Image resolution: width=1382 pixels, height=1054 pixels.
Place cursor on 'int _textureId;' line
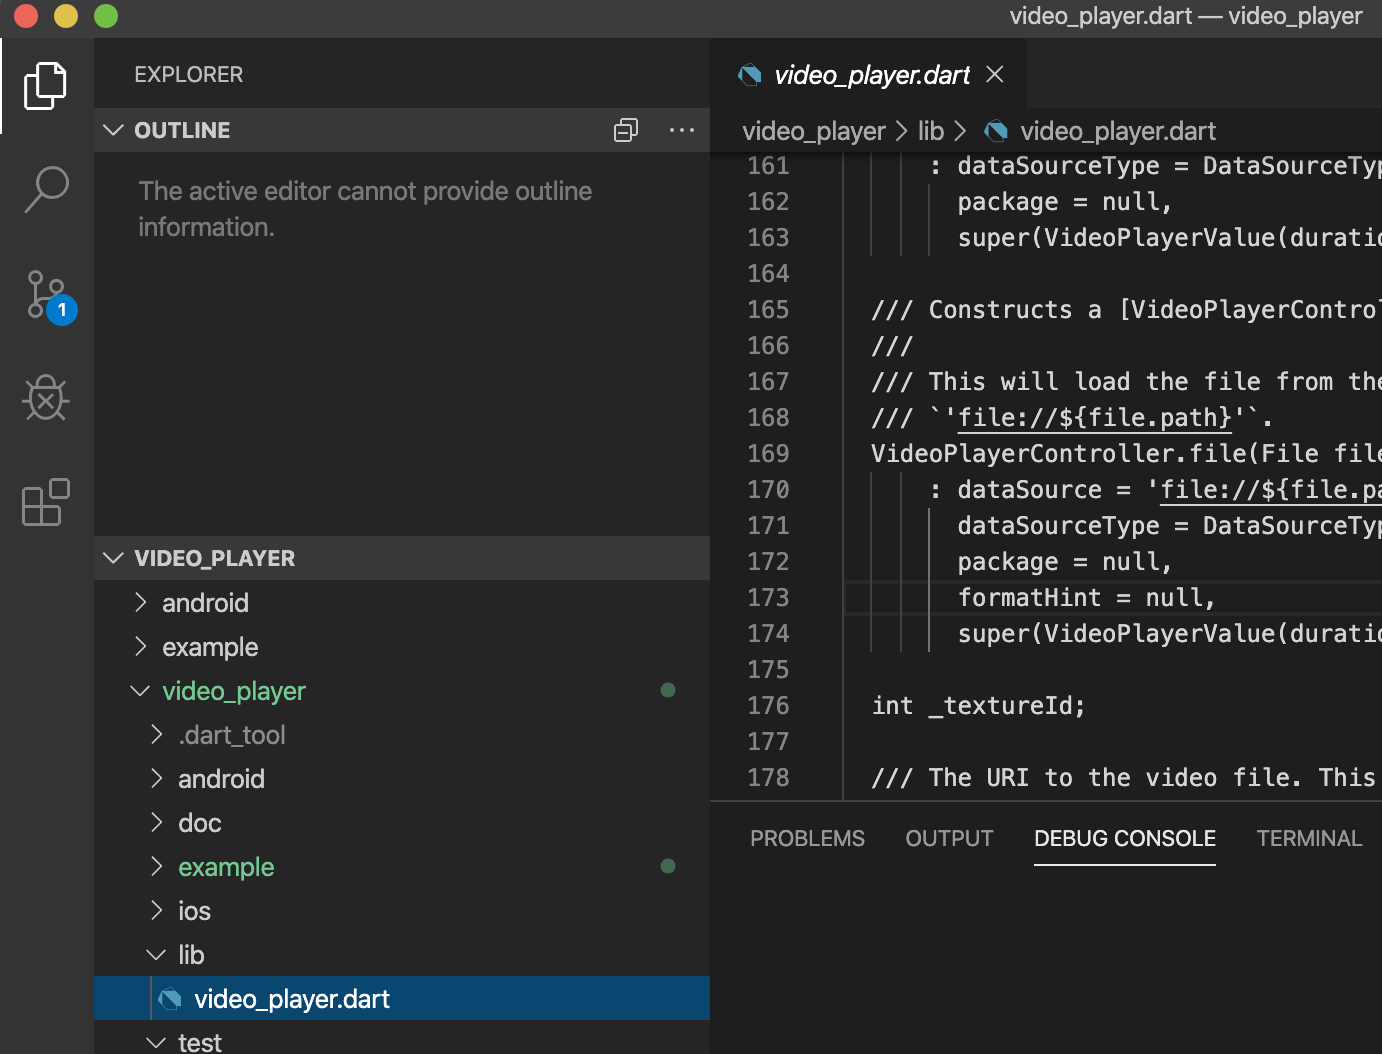tap(978, 705)
